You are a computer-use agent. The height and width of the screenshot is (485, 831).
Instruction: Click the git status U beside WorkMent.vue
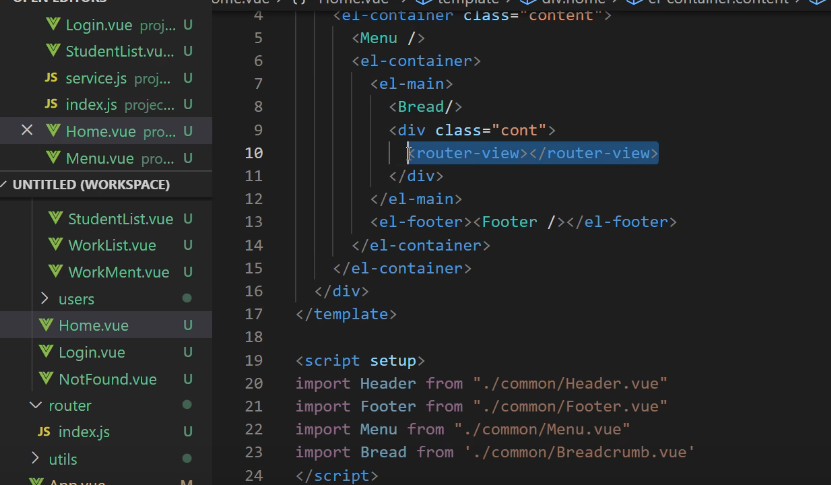188,272
